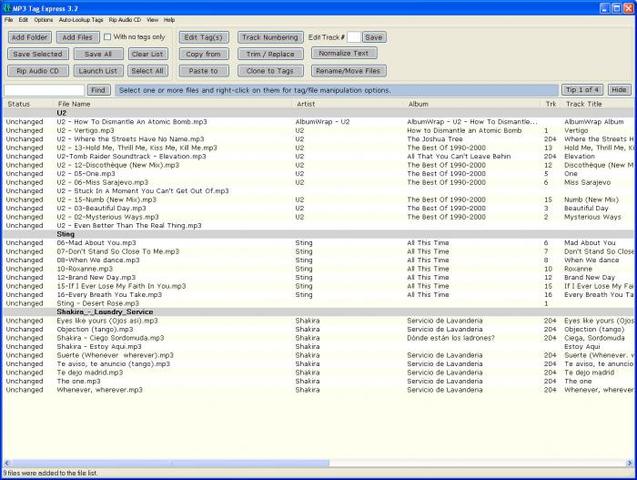Image resolution: width=637 pixels, height=480 pixels.
Task: Select the Shakira_-_Laundry_Service group header
Action: [x=318, y=312]
